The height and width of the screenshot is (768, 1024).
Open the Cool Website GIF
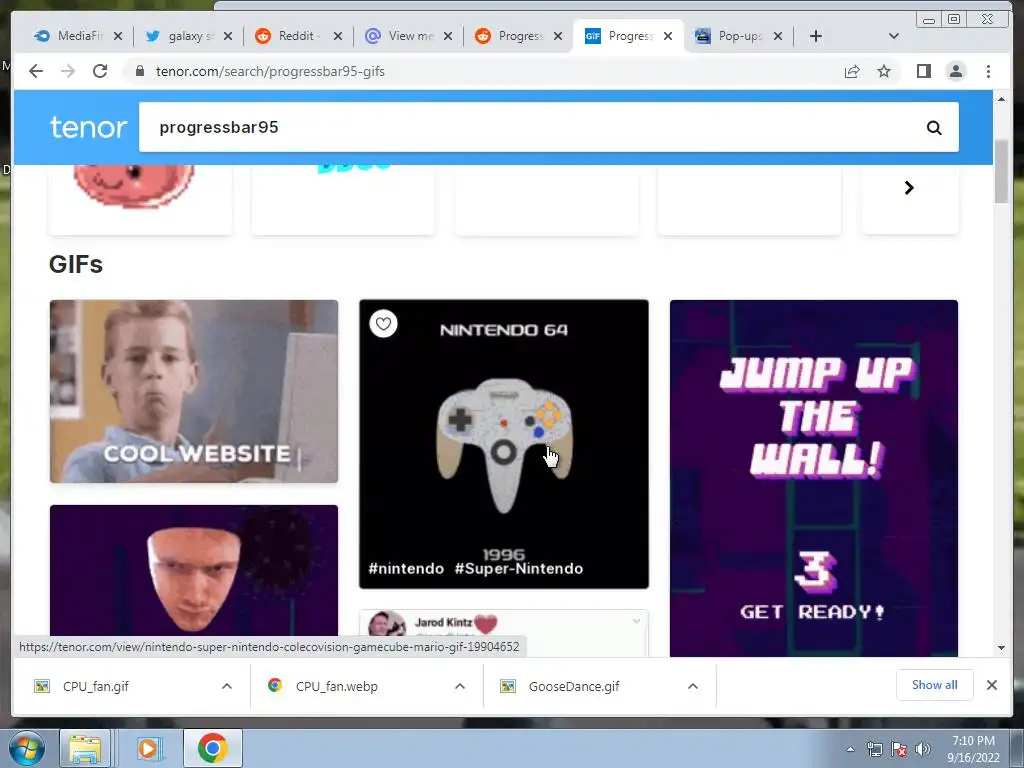(194, 391)
